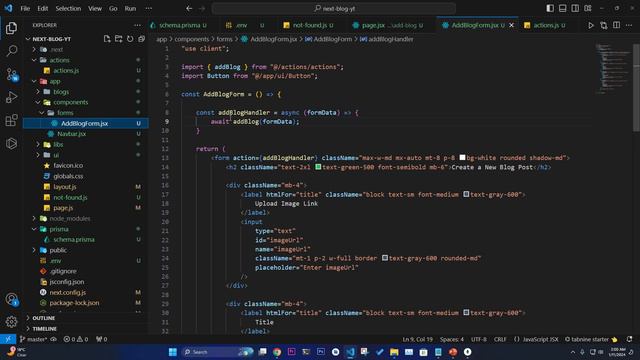Toggle the secondary side bar
Screen dimensions: 640x360
[x=575, y=8]
